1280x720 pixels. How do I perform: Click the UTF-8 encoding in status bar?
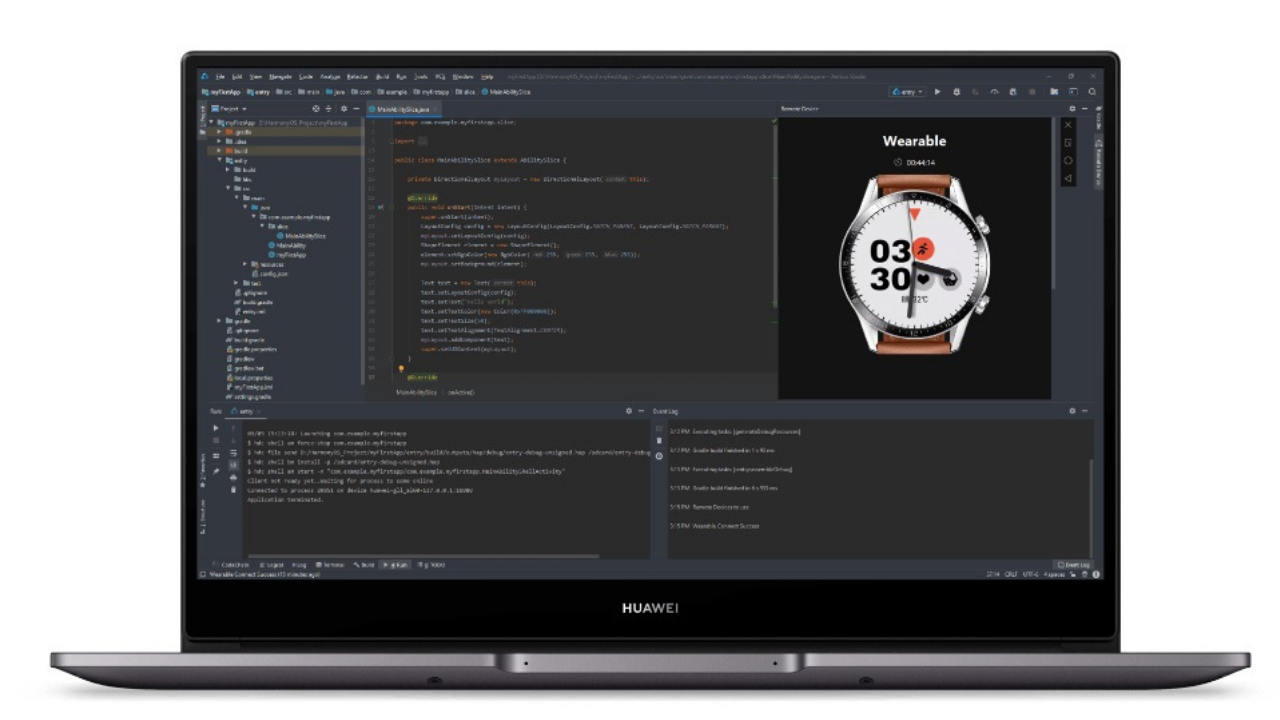click(x=1030, y=575)
